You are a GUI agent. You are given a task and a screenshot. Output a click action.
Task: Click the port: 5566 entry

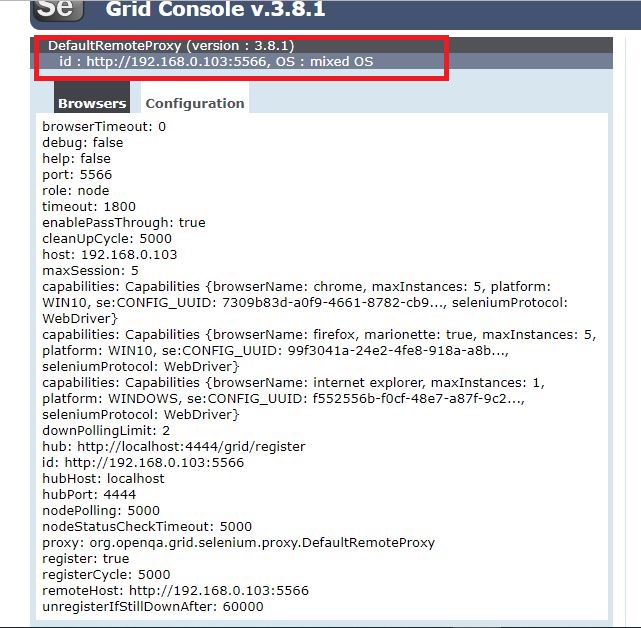[x=77, y=174]
